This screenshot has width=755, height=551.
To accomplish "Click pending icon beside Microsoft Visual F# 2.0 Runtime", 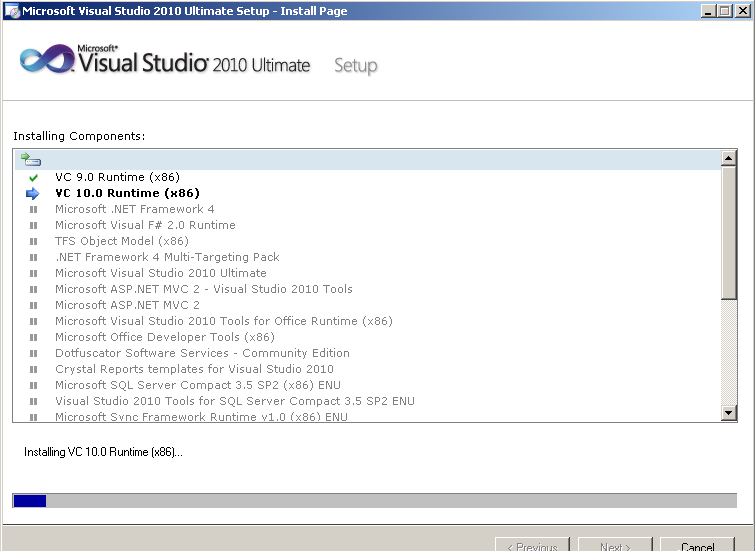I will [33, 225].
